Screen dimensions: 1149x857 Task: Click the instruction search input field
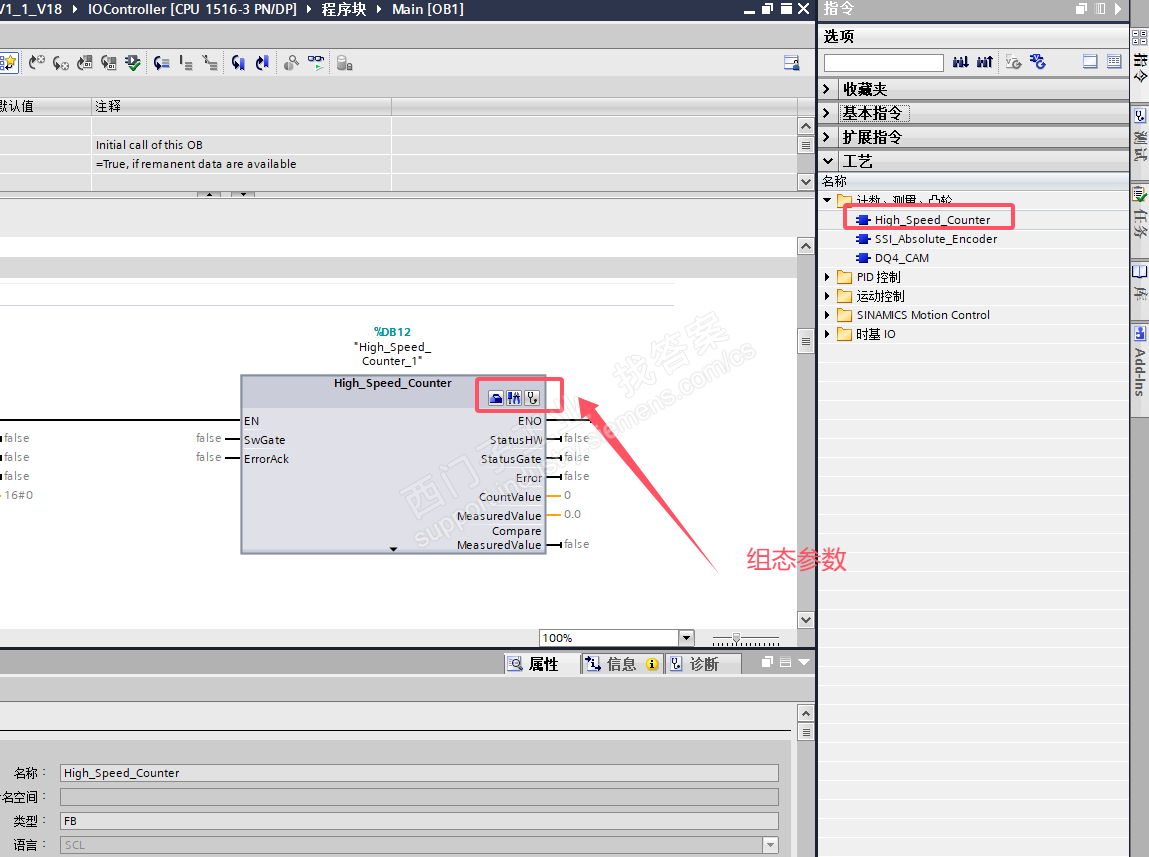884,62
